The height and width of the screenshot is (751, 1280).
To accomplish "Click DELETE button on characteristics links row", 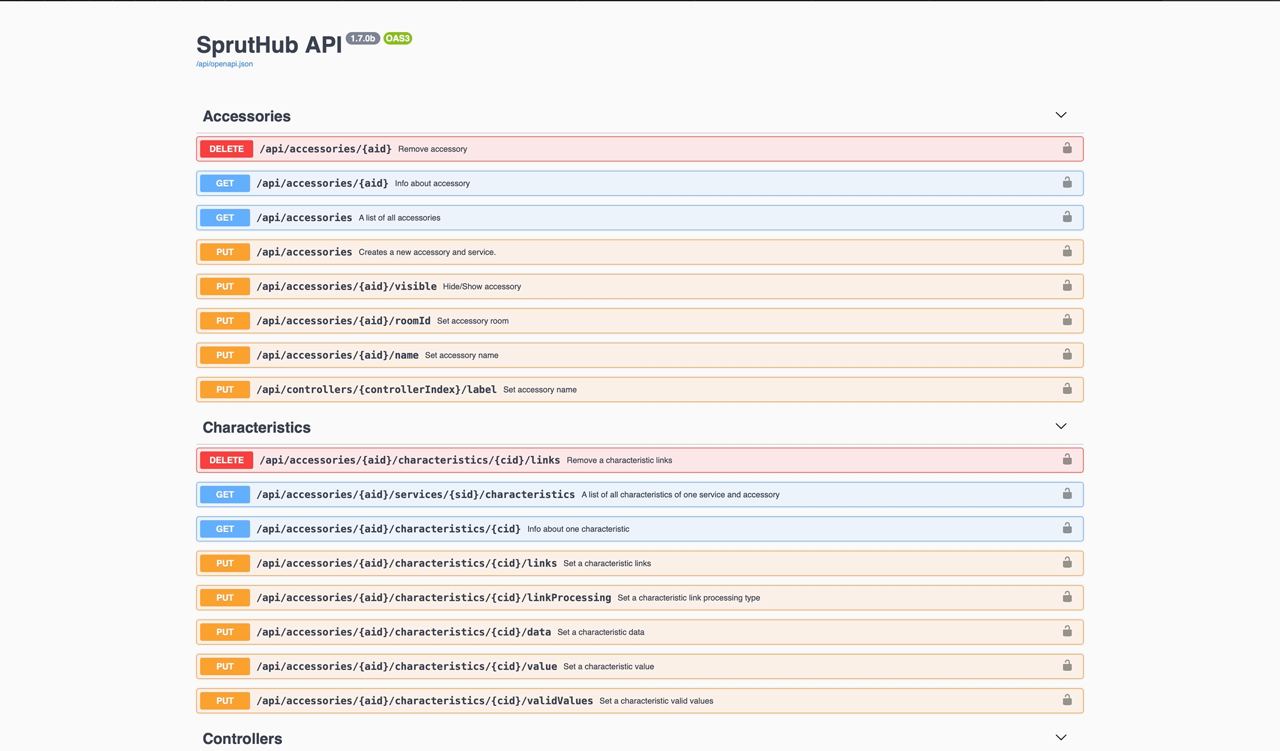I will click(226, 460).
